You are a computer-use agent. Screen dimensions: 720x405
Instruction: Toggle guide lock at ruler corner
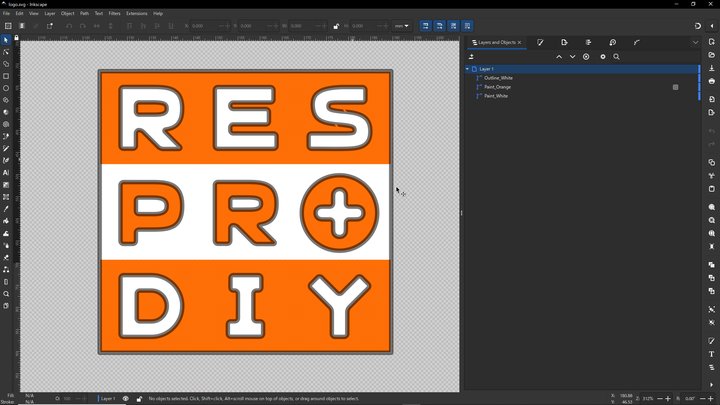point(17,38)
